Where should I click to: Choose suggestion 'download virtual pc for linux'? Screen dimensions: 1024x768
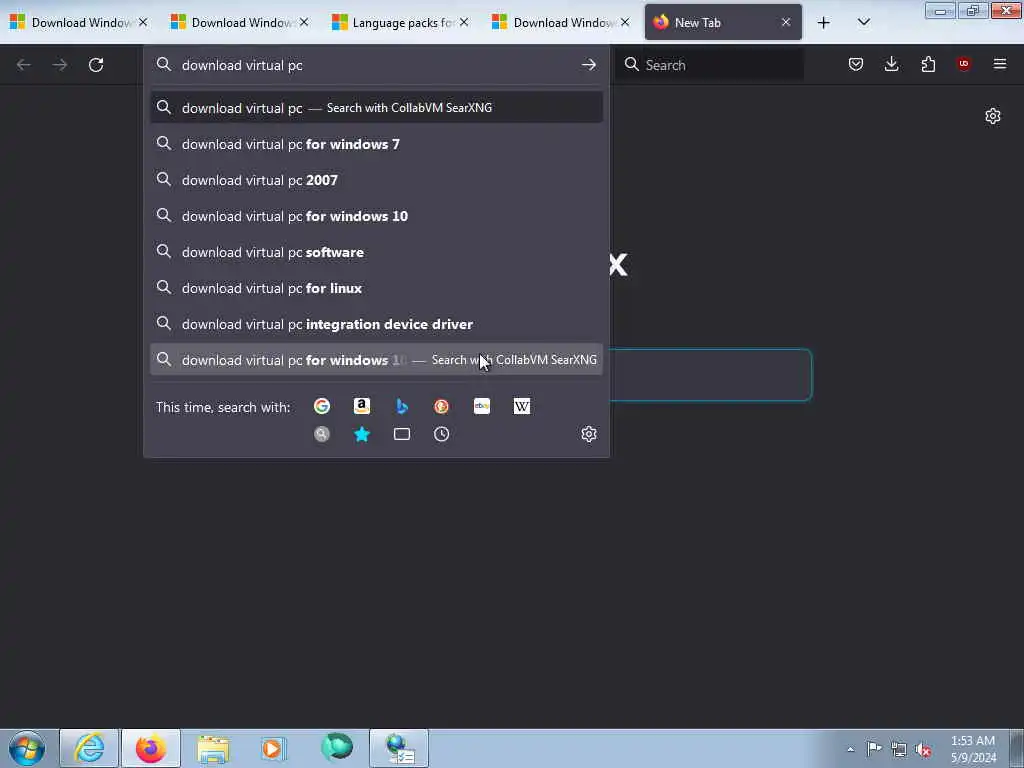376,287
